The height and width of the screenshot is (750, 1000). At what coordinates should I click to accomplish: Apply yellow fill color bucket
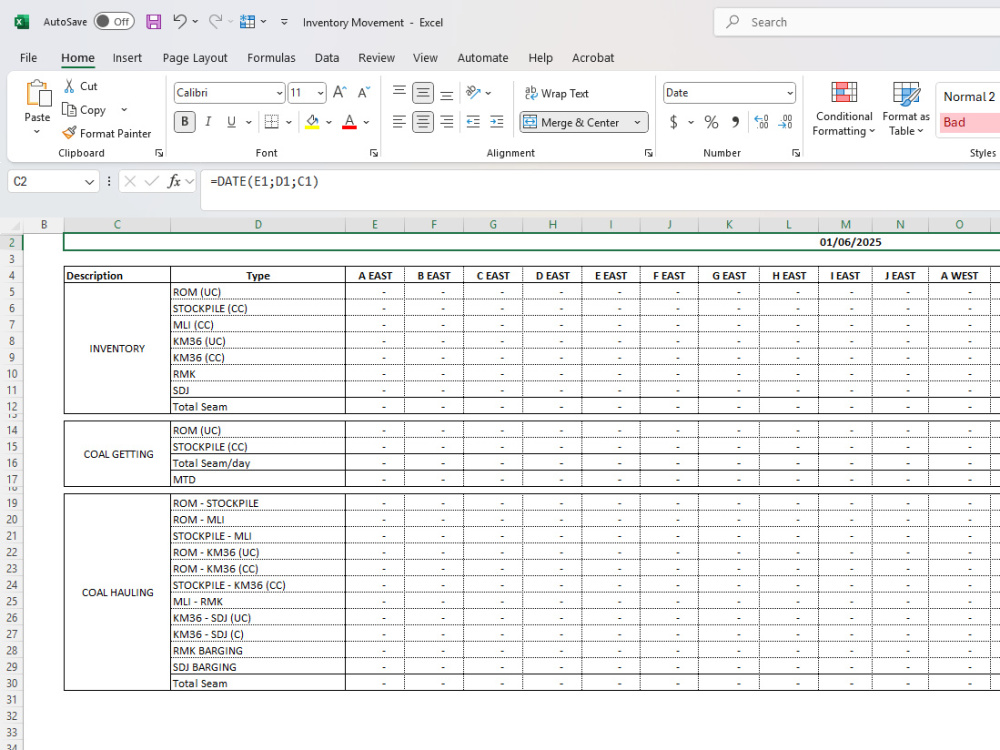tap(312, 122)
